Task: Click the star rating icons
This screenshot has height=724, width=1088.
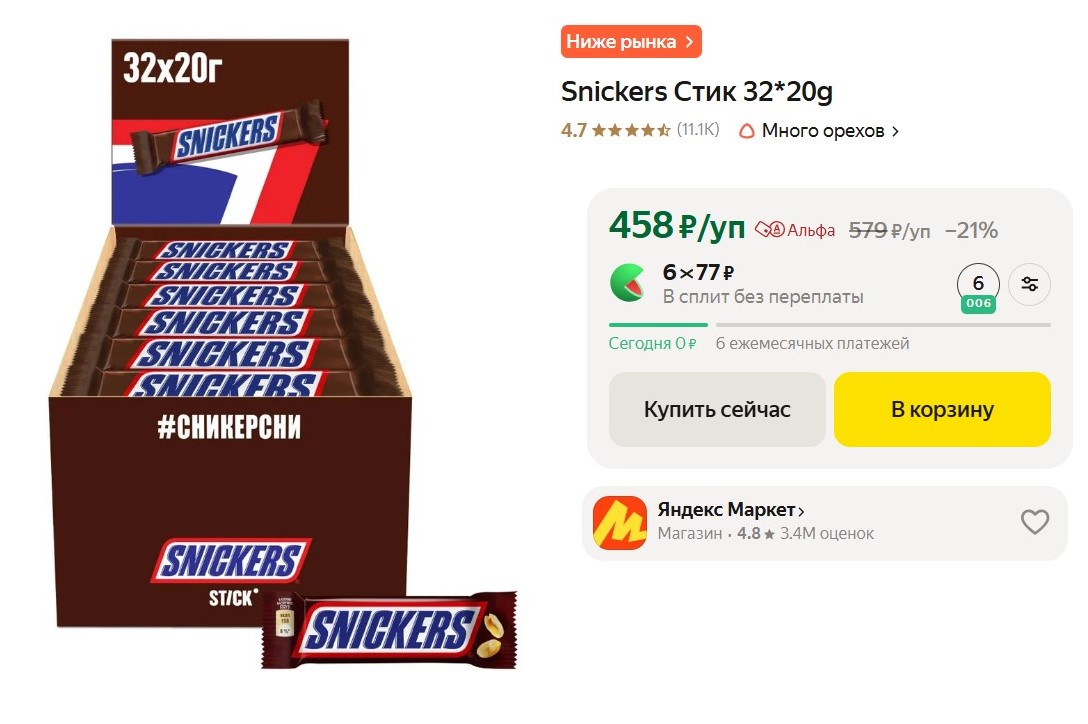Action: pyautogui.click(x=631, y=131)
